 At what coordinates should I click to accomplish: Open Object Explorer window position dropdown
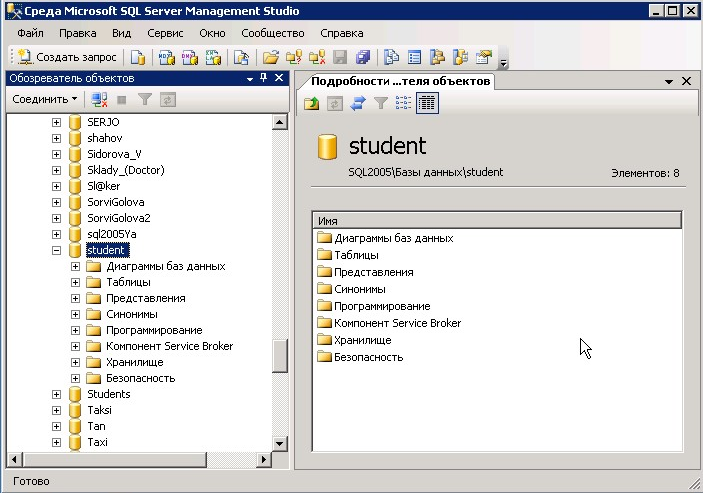(x=250, y=79)
